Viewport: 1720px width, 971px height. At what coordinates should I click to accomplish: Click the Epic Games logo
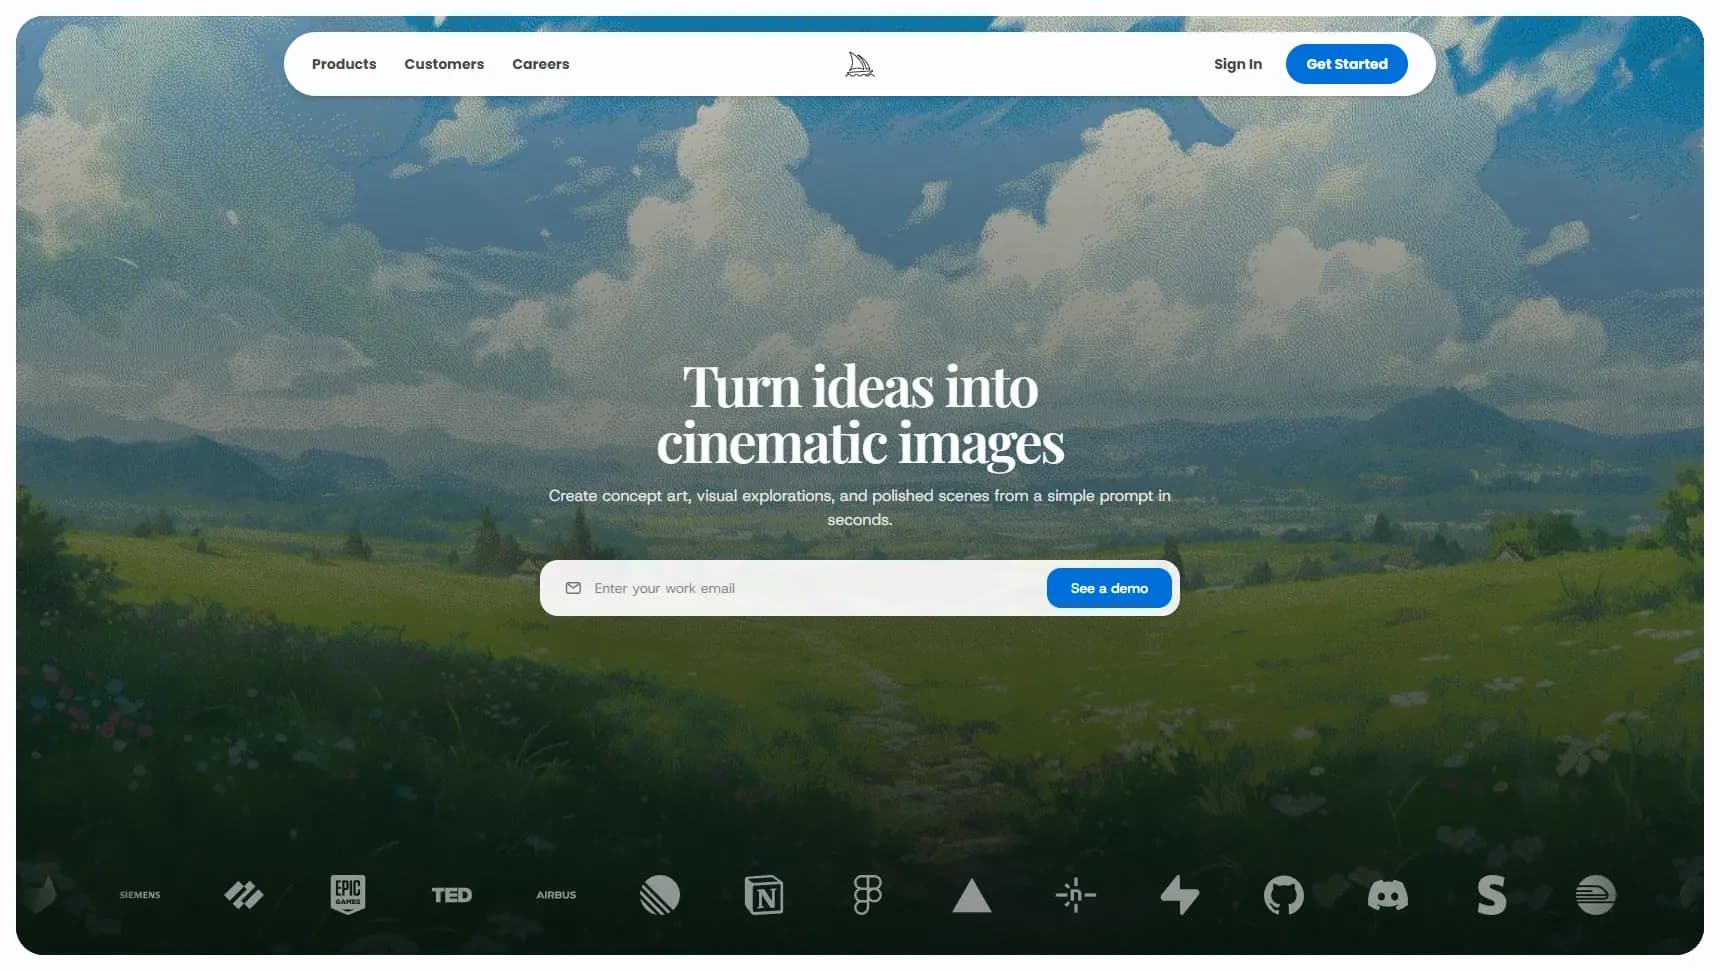coord(348,894)
